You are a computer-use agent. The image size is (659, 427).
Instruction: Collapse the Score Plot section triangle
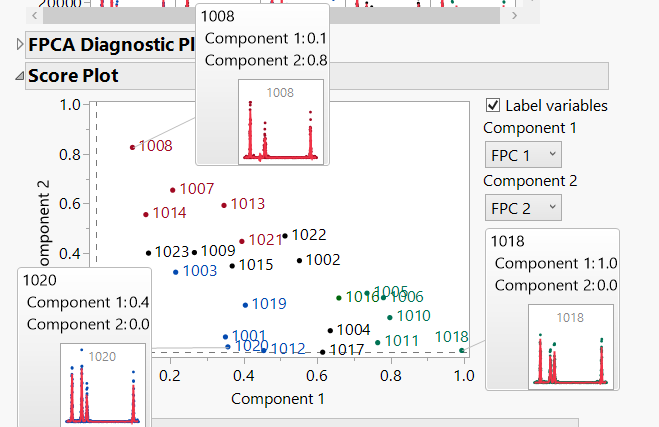click(x=19, y=75)
